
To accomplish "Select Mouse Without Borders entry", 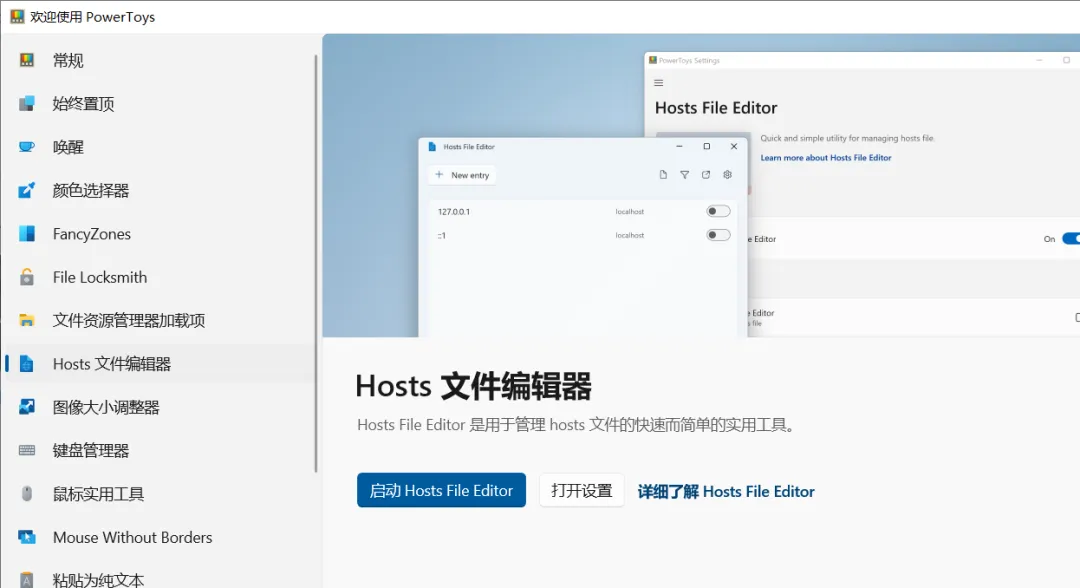I will 158,537.
